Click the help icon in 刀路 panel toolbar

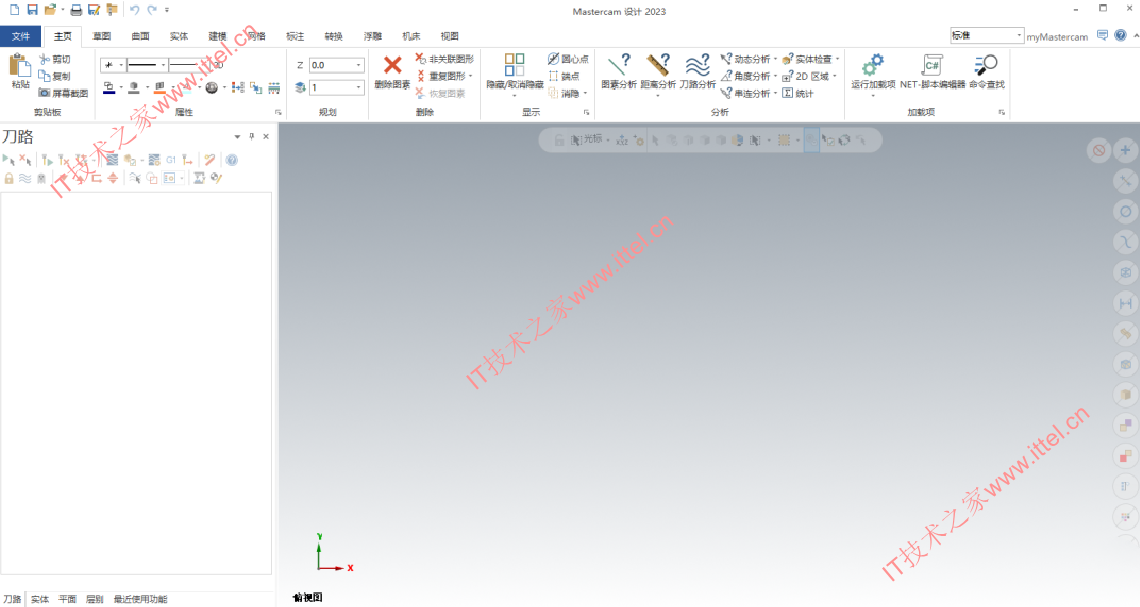pos(232,159)
